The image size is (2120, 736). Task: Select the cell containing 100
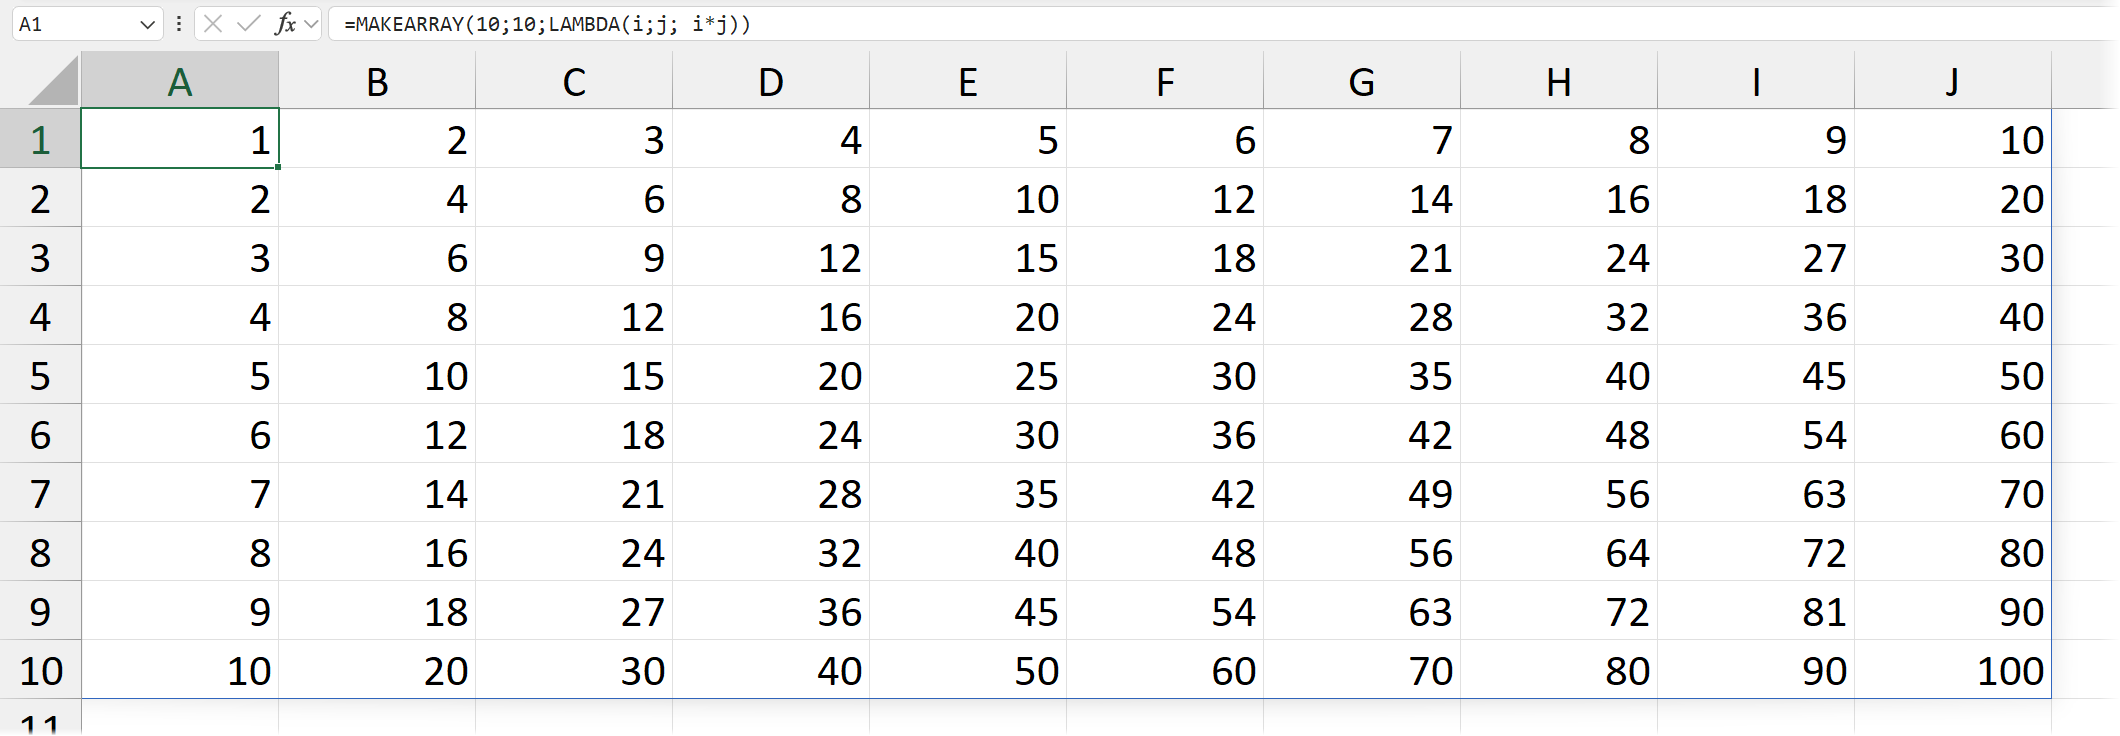point(1952,671)
